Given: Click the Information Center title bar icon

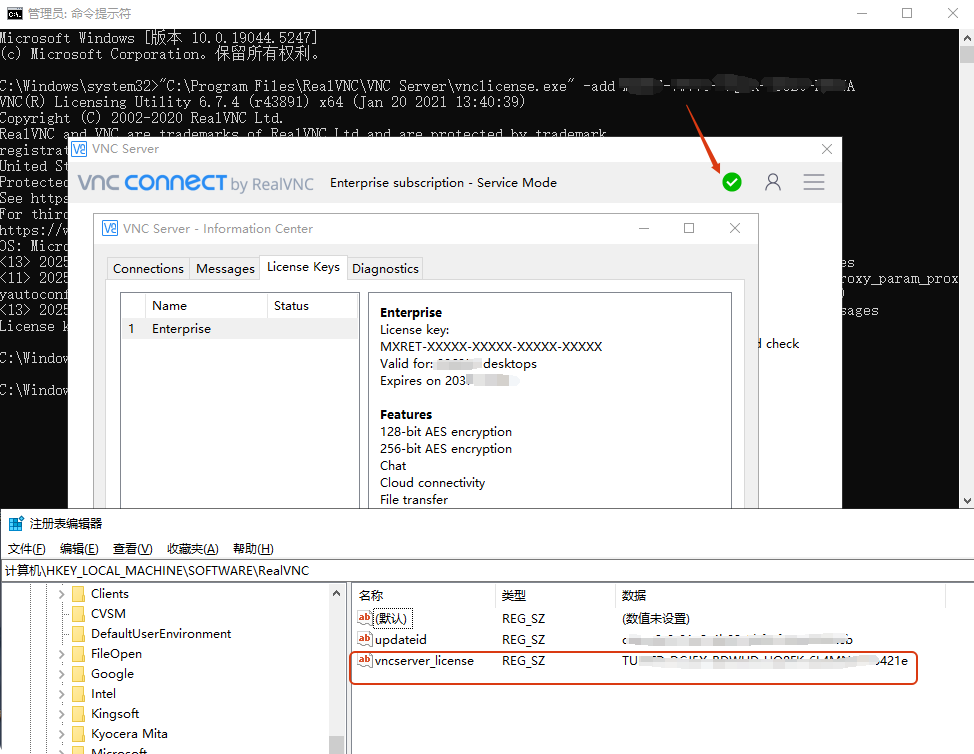Looking at the screenshot, I should [x=110, y=229].
